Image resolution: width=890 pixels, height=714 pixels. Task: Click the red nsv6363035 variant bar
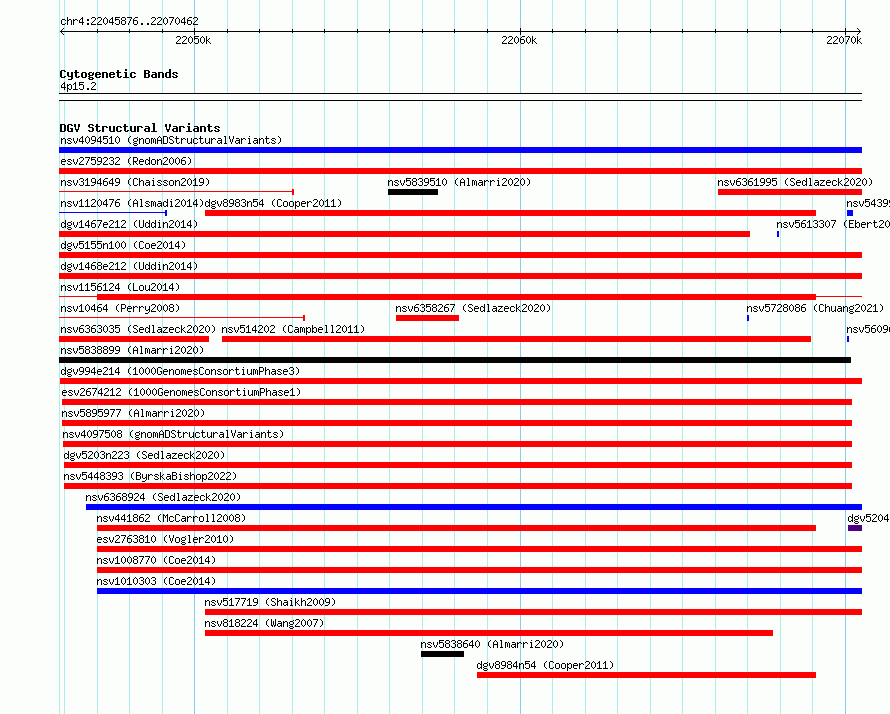(134, 339)
